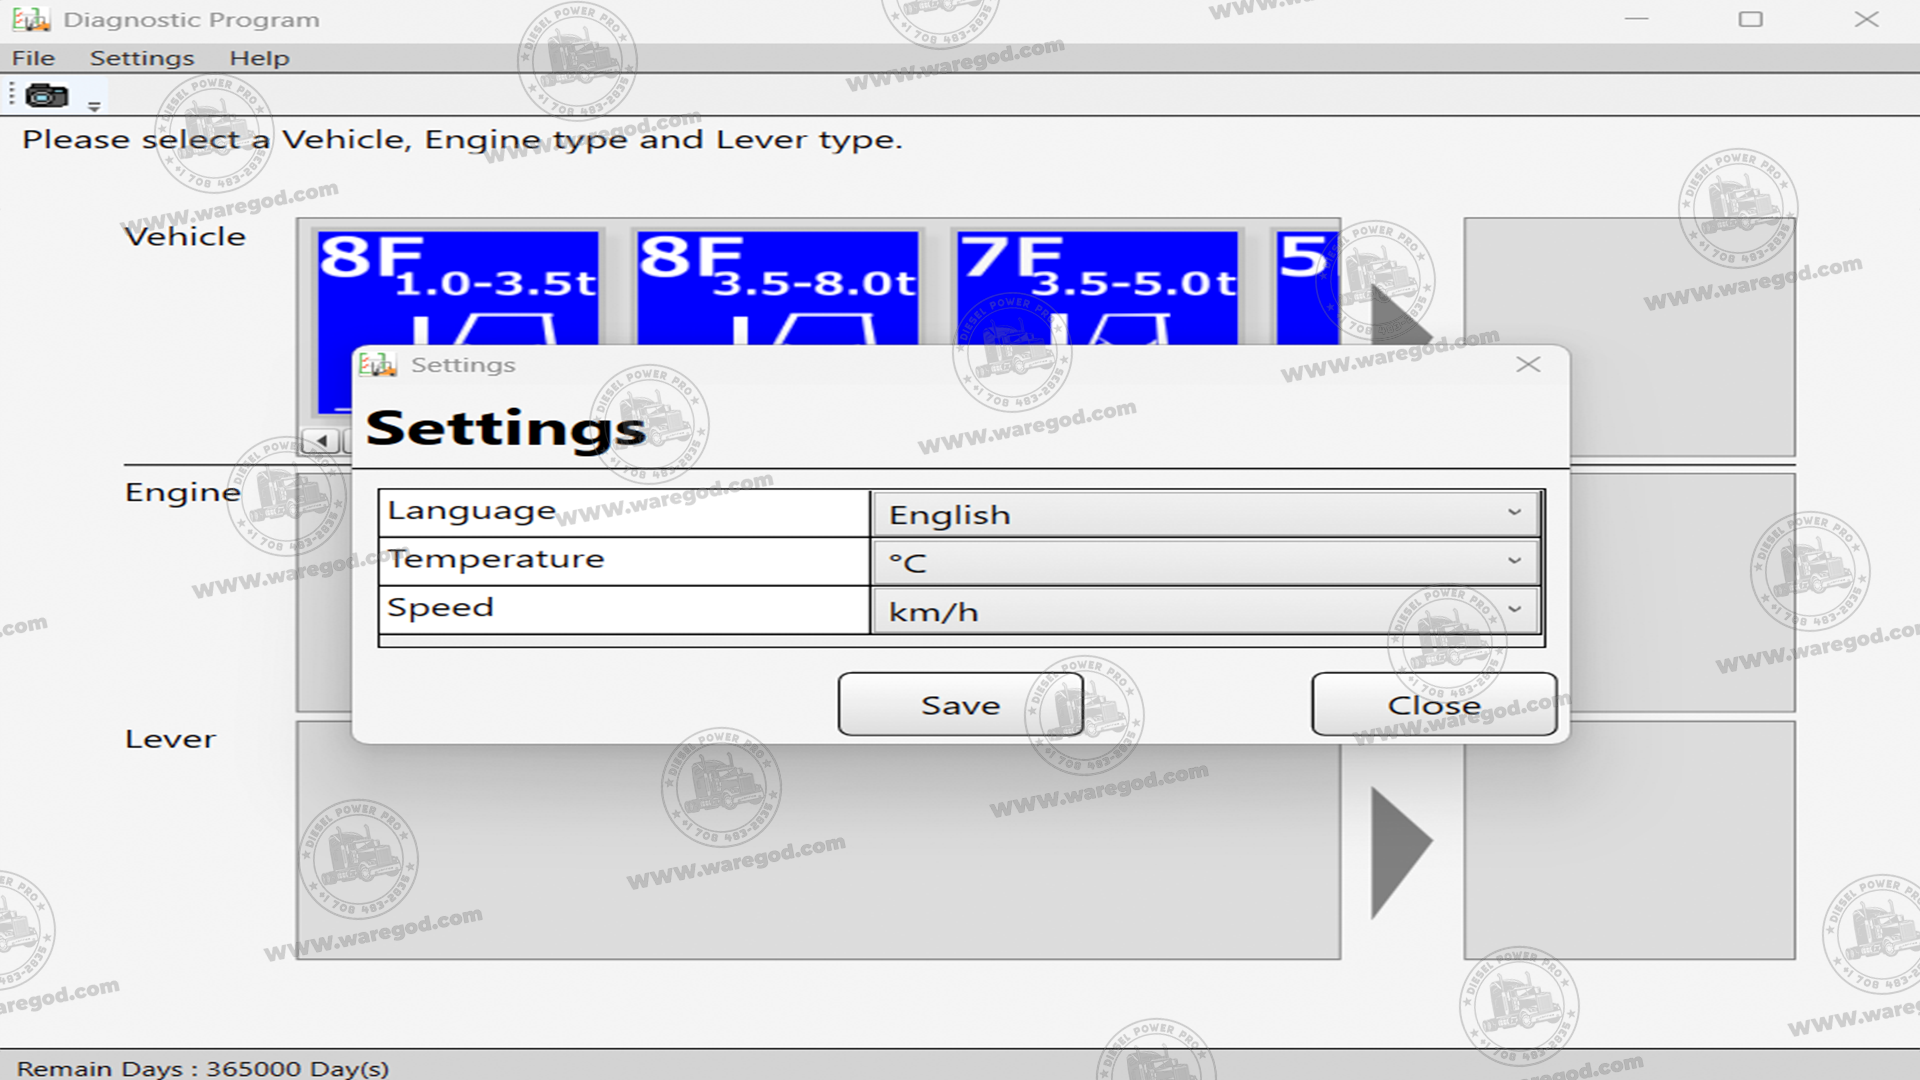
Task: Select the 8F 1.0-3.5t vehicle tile
Action: click(458, 287)
